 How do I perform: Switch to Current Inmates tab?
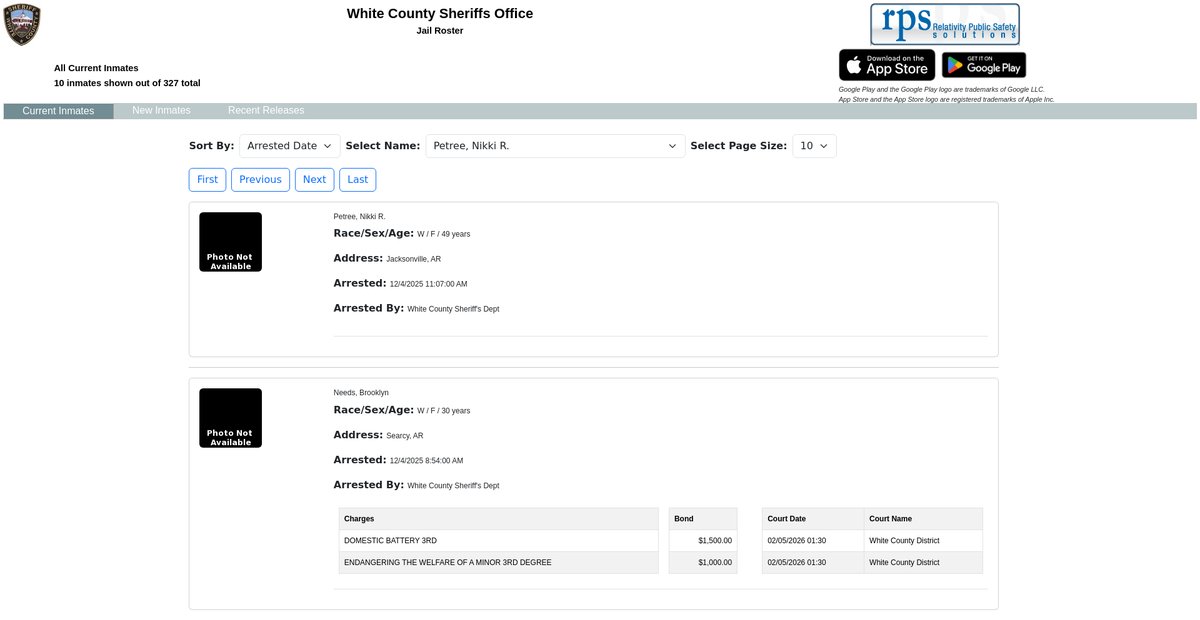click(58, 111)
